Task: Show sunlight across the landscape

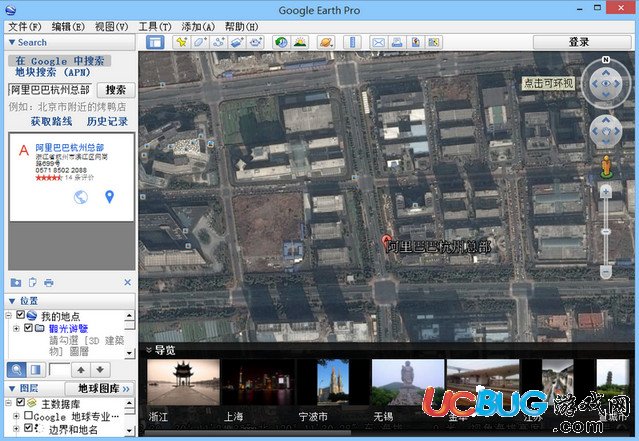Action: click(x=300, y=42)
